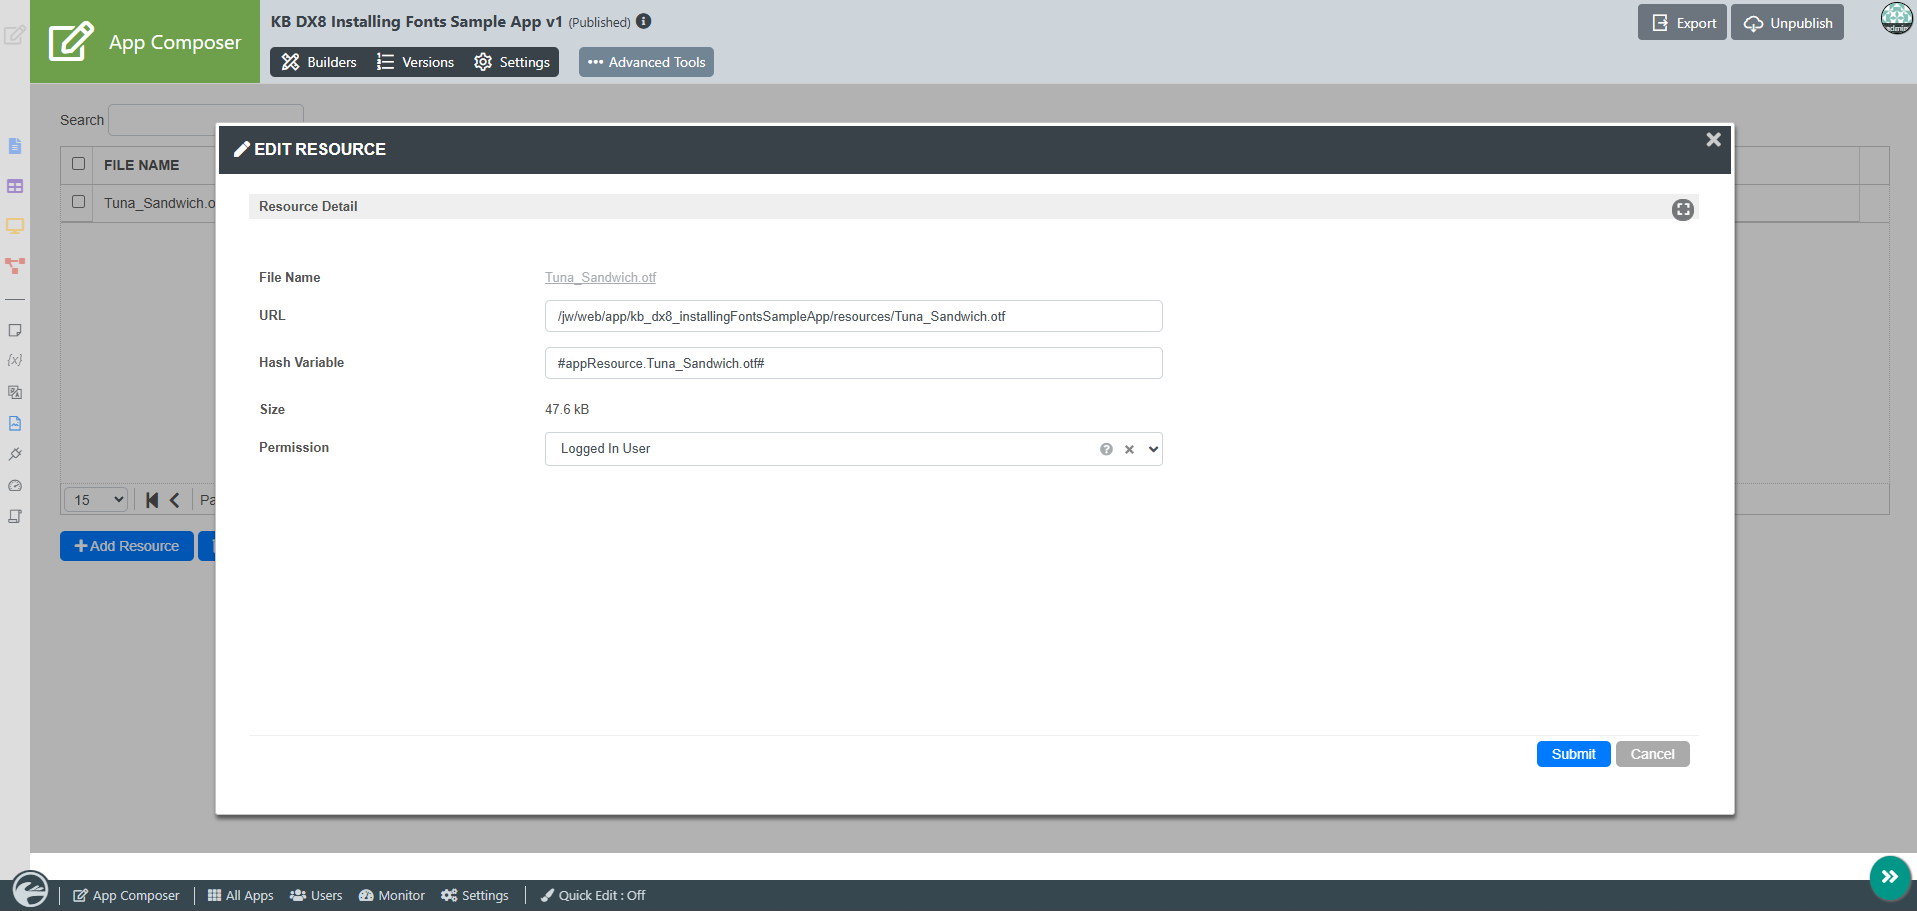Open the Advanced Tools menu
1917x911 pixels.
coord(646,62)
